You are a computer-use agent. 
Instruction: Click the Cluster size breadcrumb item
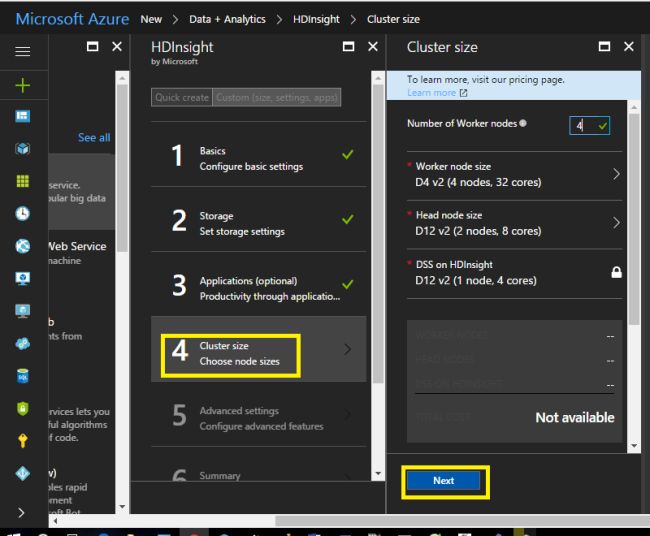(393, 19)
